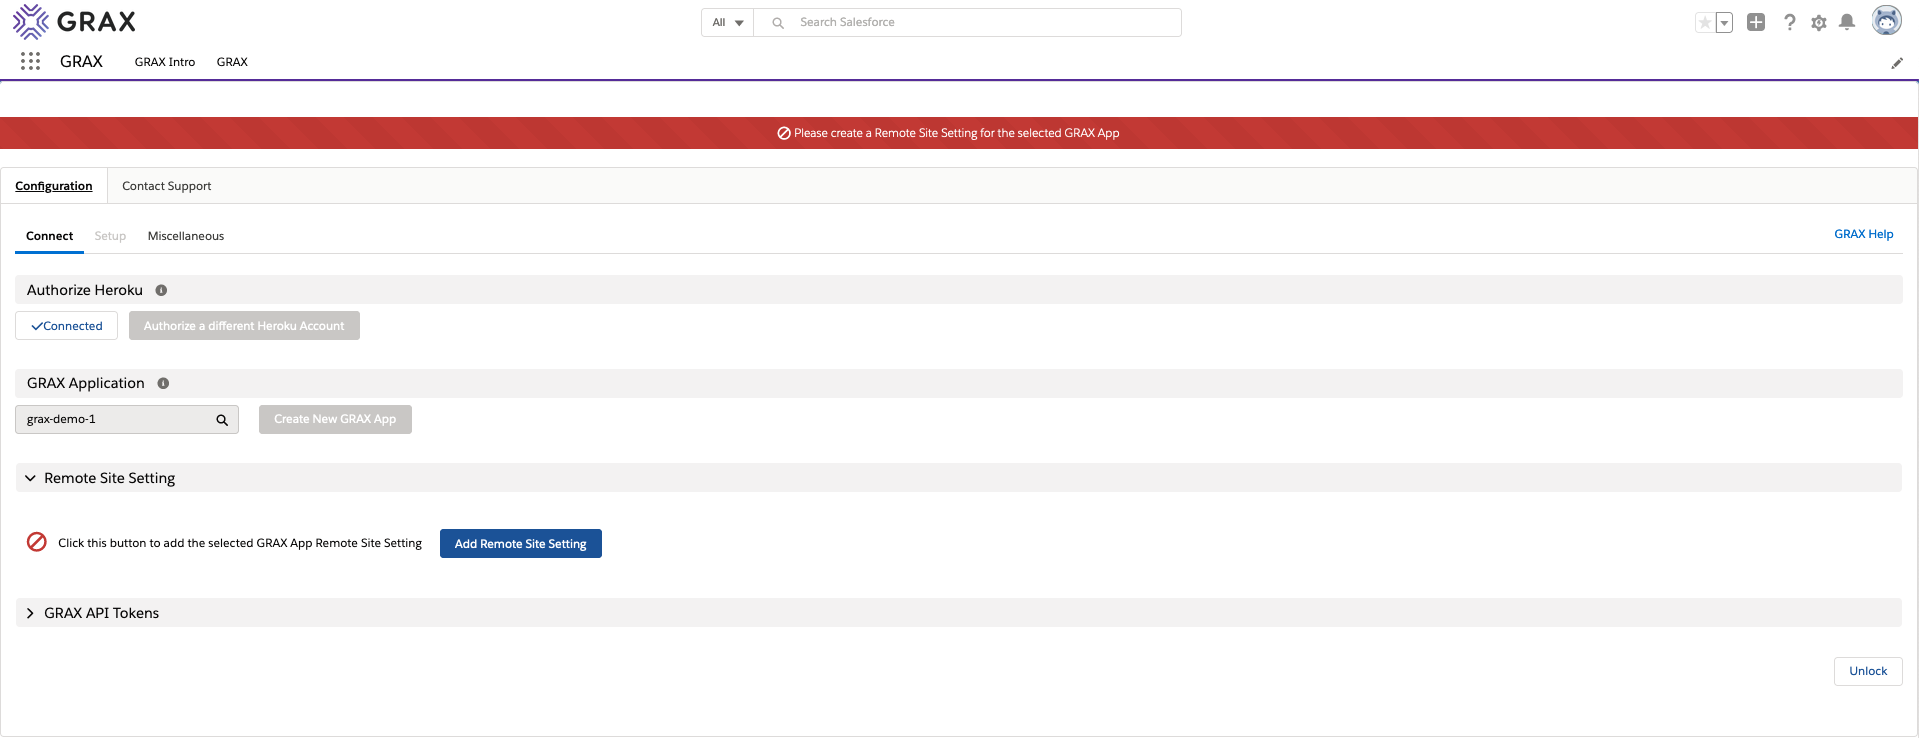This screenshot has width=1919, height=738.
Task: Click Add Remote Site Setting button
Action: pos(520,544)
